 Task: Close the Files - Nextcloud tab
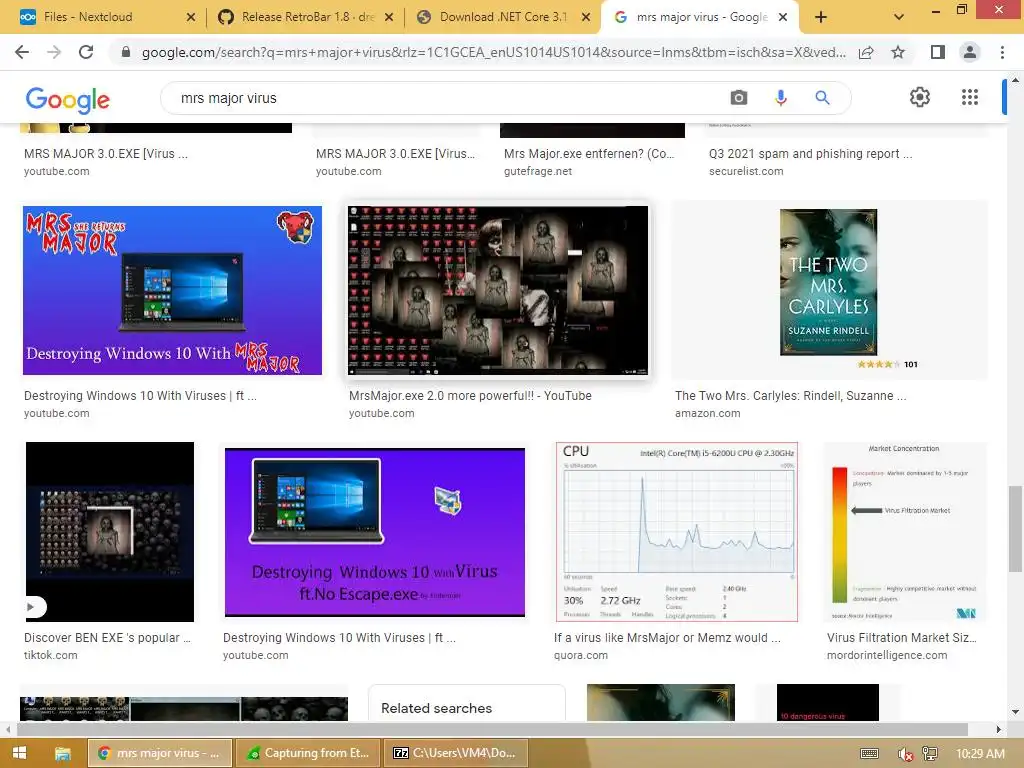coord(191,17)
